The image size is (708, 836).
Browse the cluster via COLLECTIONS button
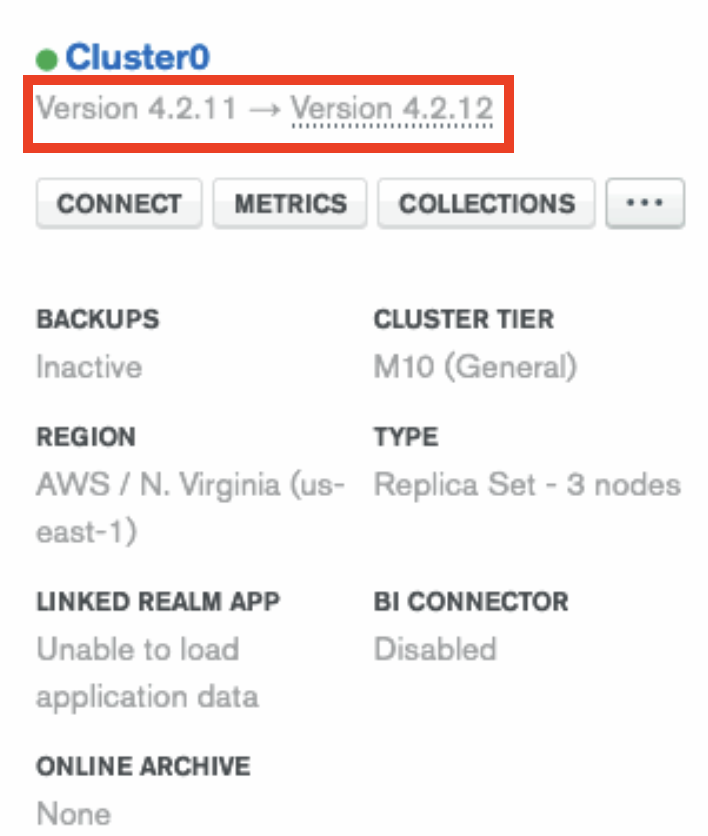[x=486, y=204]
